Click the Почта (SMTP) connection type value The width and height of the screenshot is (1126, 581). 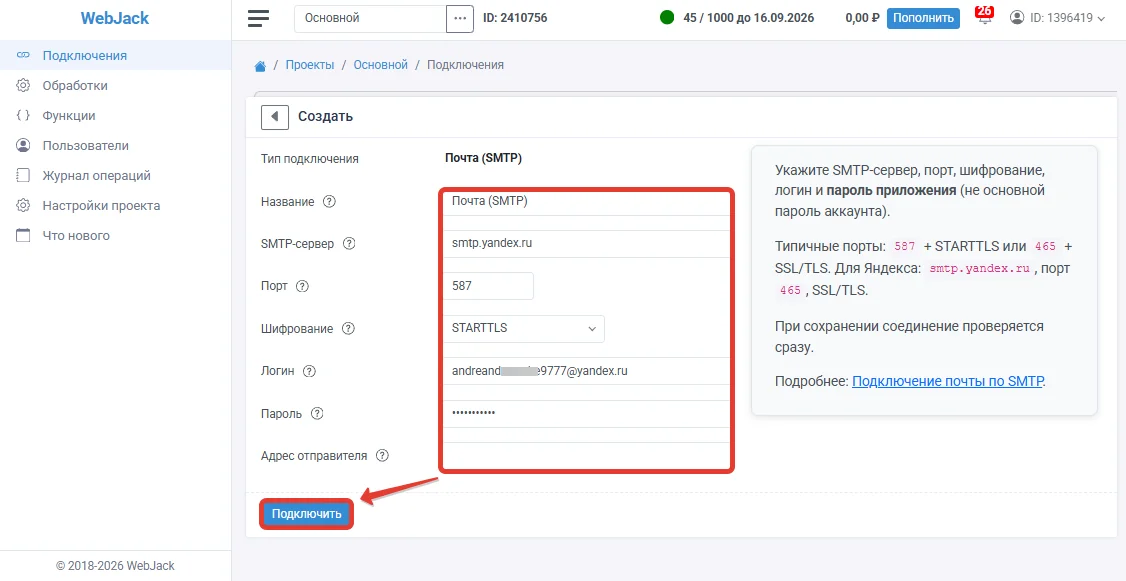coord(484,158)
